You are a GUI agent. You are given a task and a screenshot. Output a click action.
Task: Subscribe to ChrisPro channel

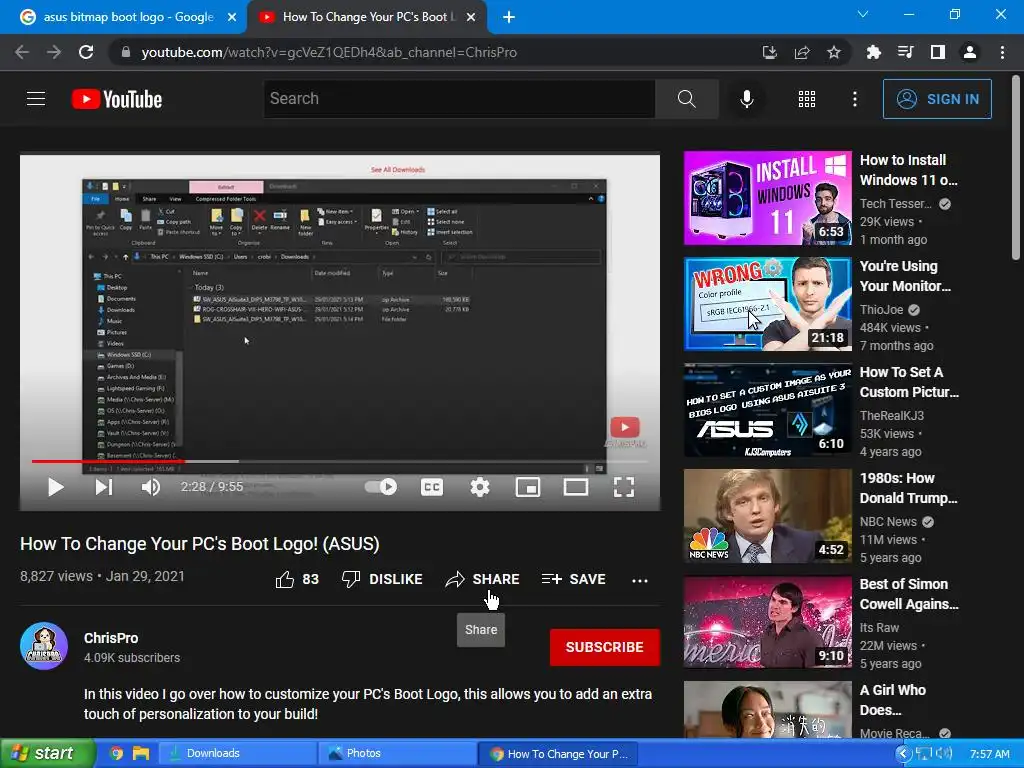[x=605, y=647]
